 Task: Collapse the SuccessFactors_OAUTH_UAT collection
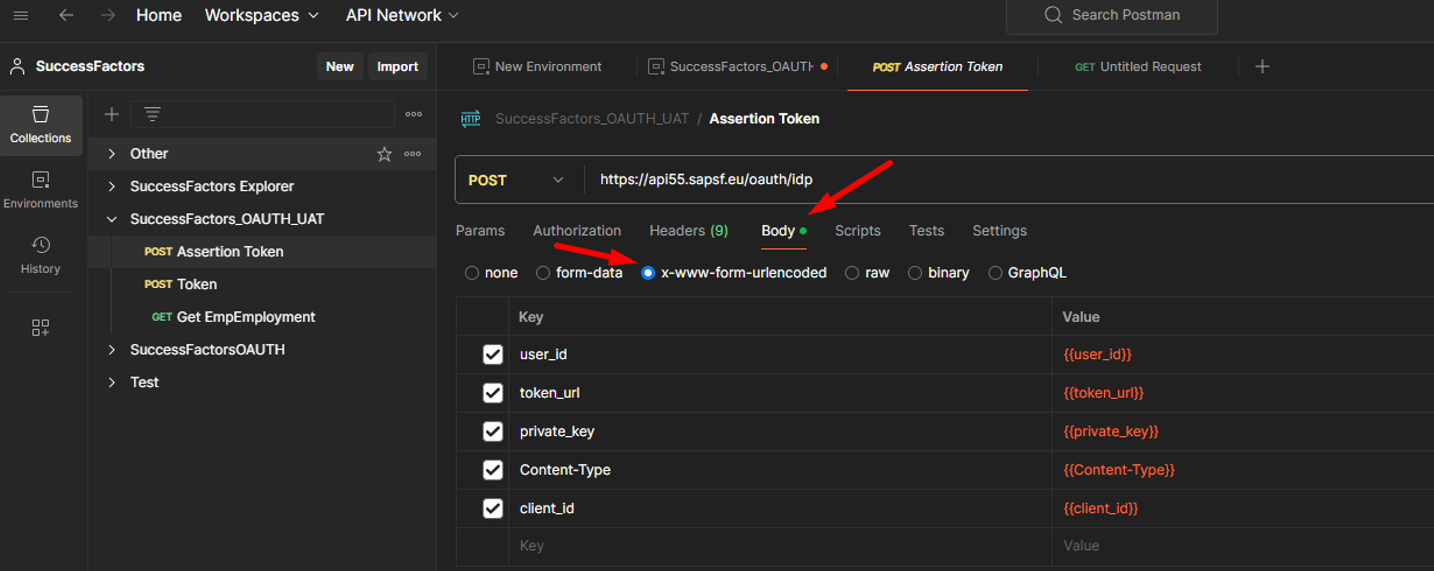click(x=111, y=219)
